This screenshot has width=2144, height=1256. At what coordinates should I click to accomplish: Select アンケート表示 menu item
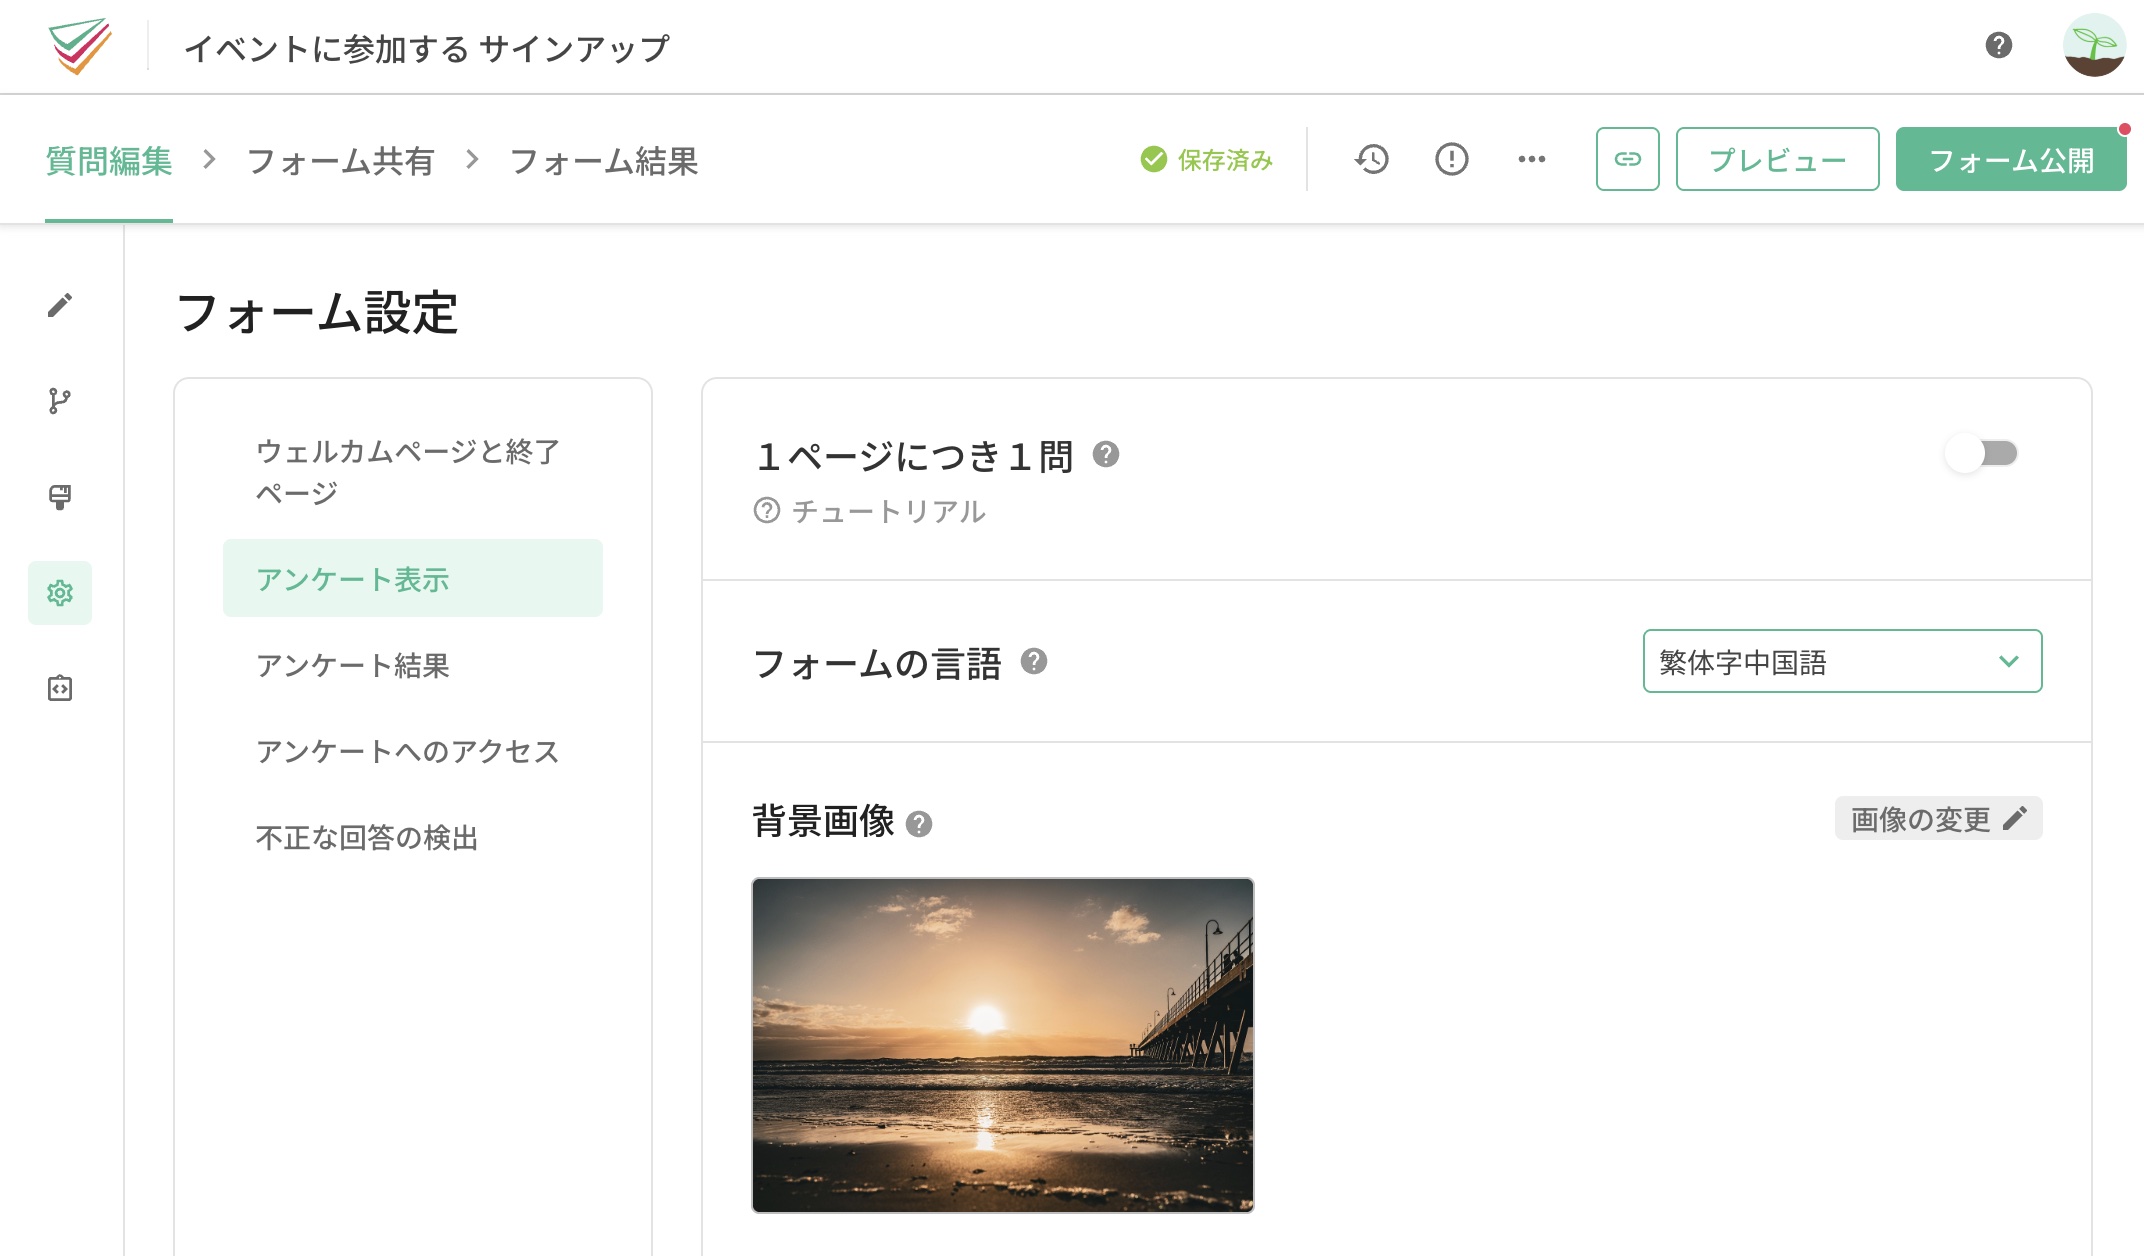413,578
